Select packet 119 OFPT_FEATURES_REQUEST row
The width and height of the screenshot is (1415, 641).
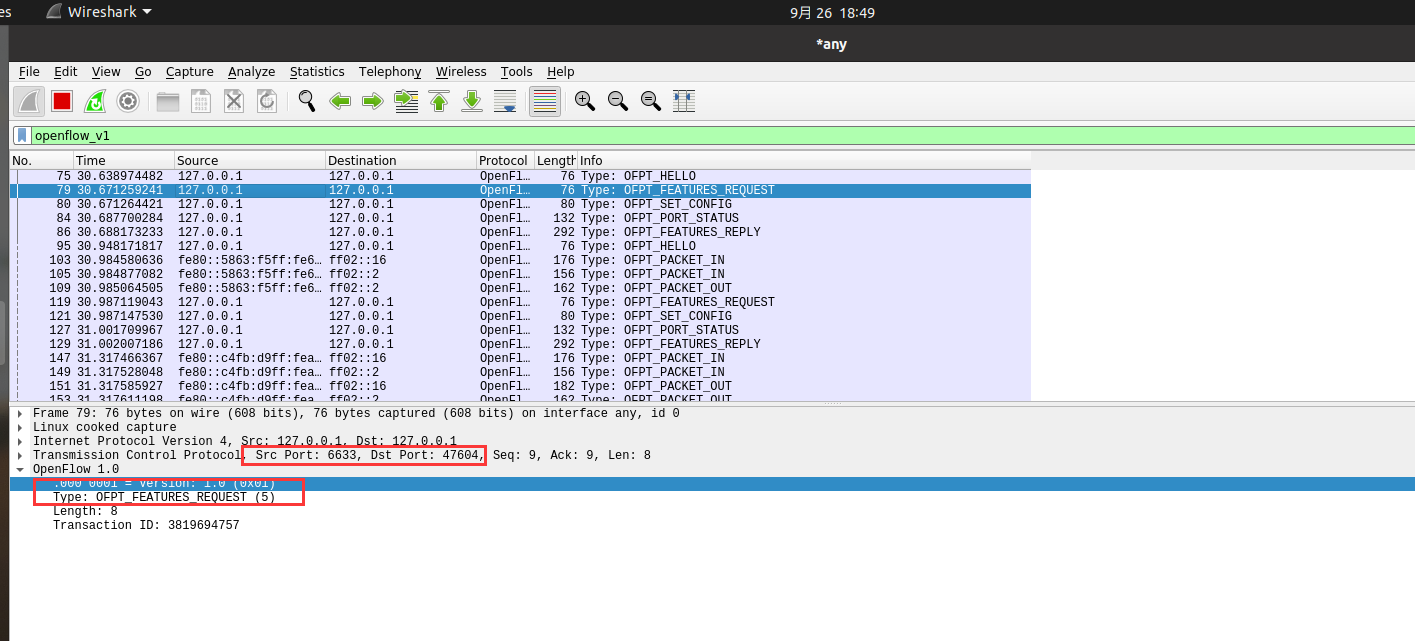[520, 302]
